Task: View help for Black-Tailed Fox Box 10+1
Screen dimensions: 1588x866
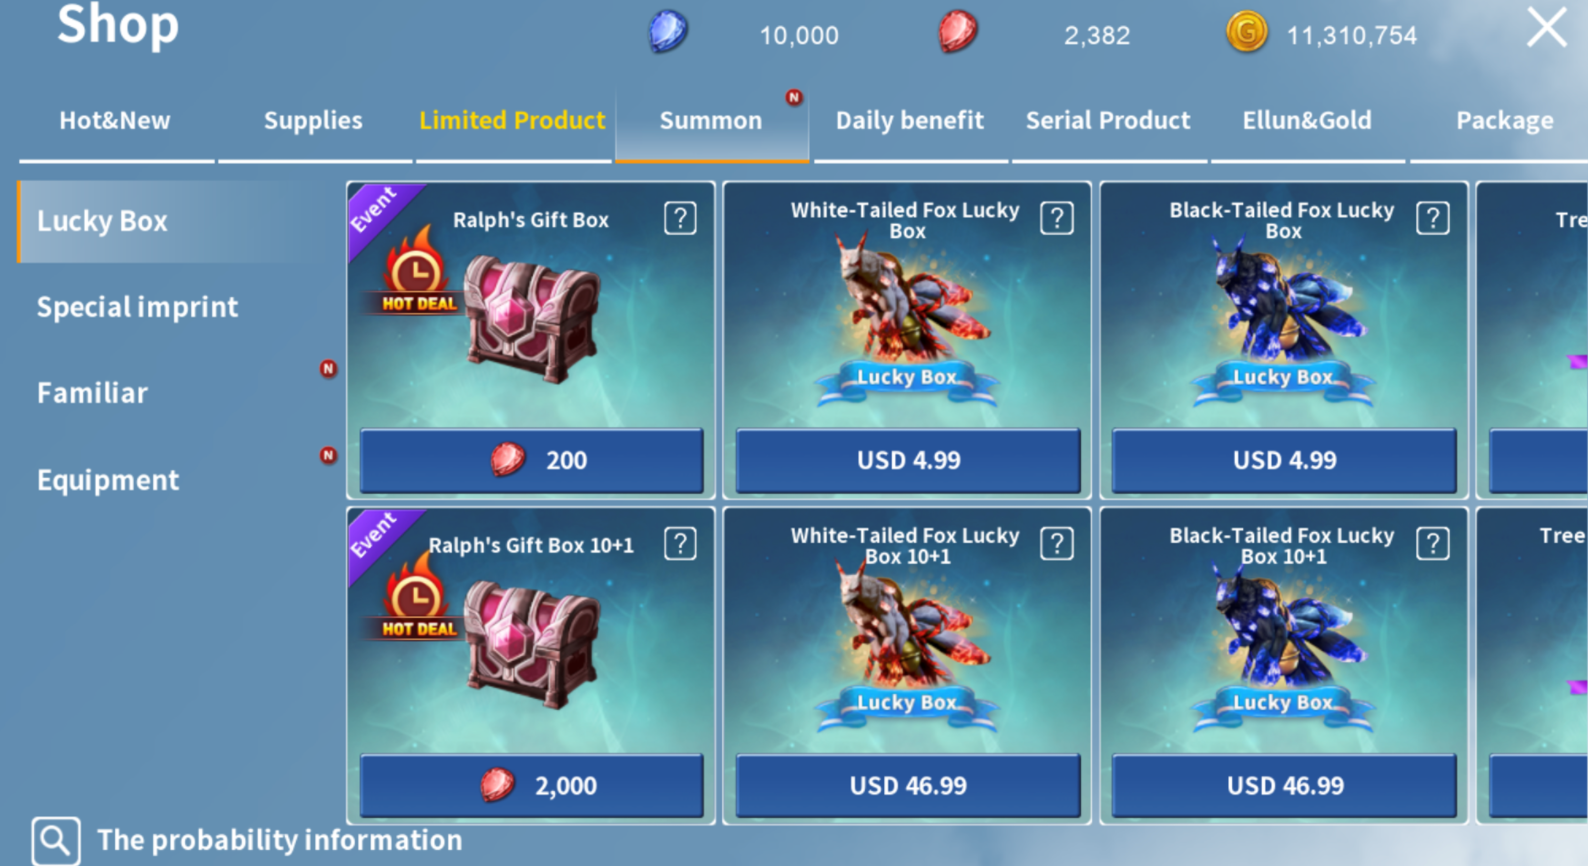Action: tap(1432, 544)
